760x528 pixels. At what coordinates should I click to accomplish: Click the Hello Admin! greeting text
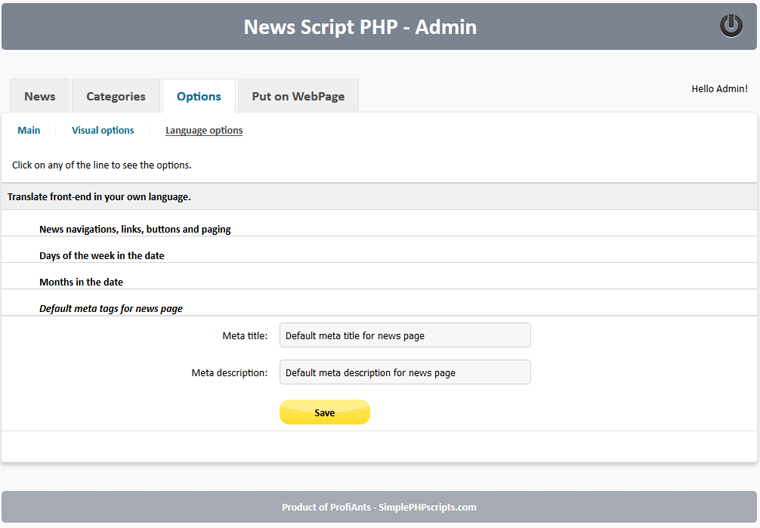tap(719, 89)
